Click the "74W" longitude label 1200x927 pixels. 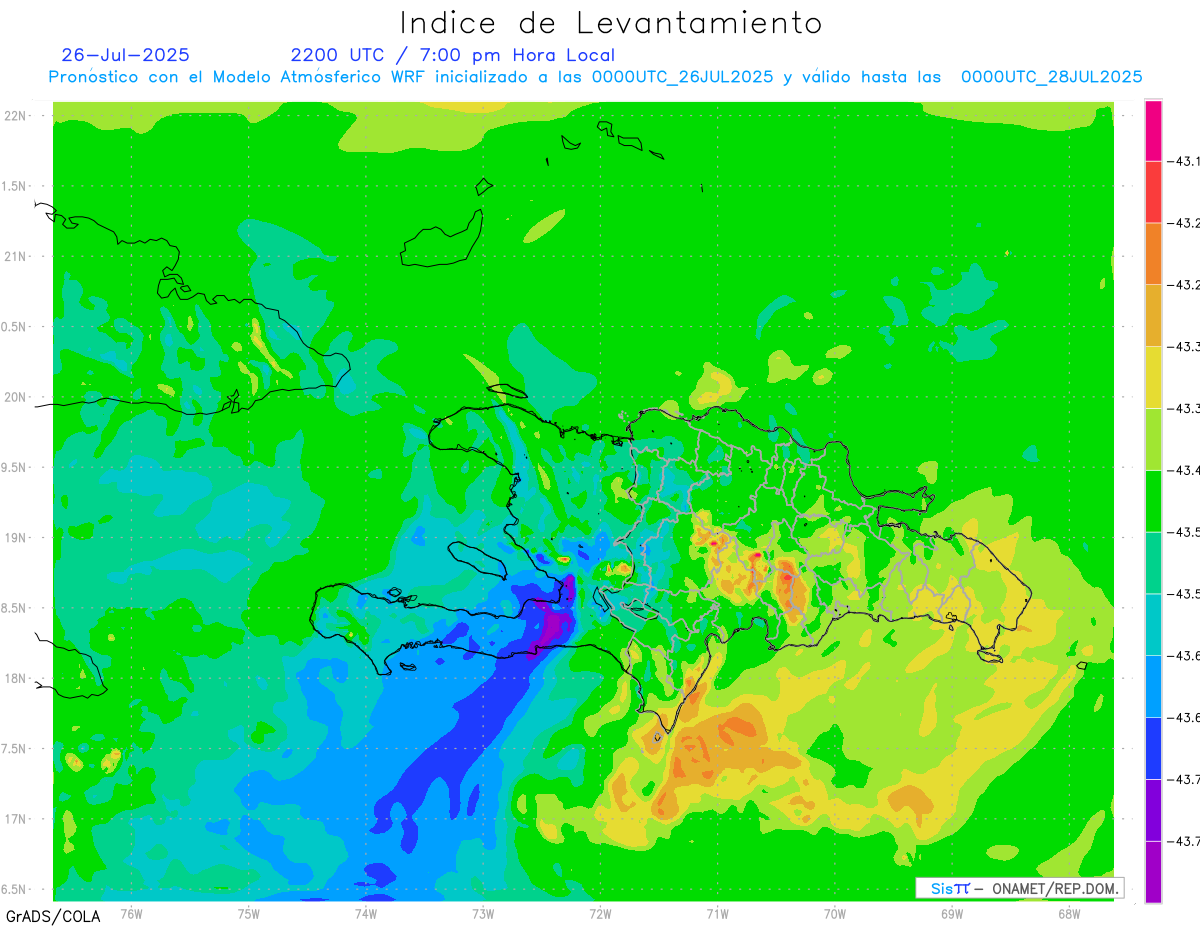tap(365, 913)
